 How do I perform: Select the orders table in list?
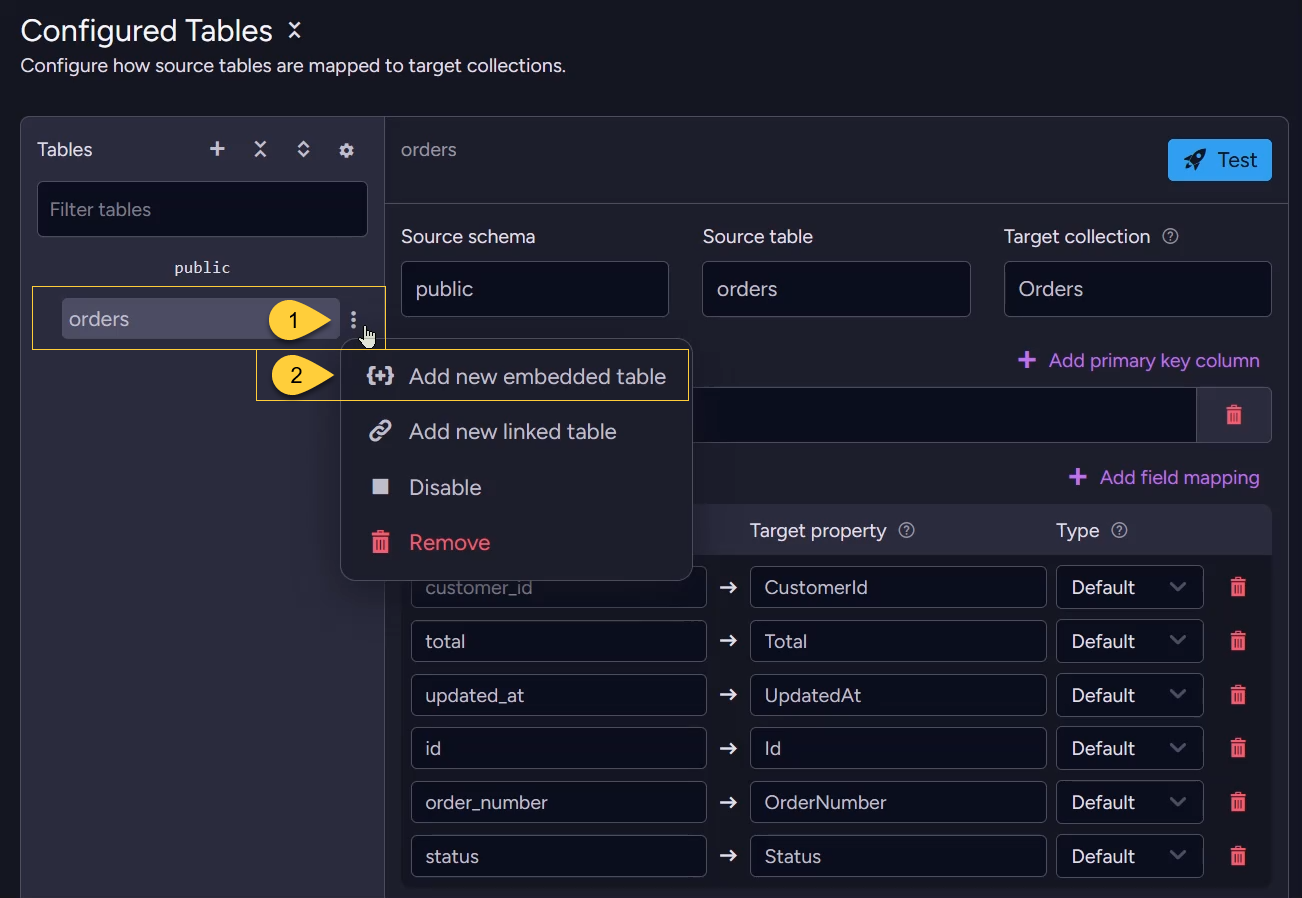pos(200,319)
